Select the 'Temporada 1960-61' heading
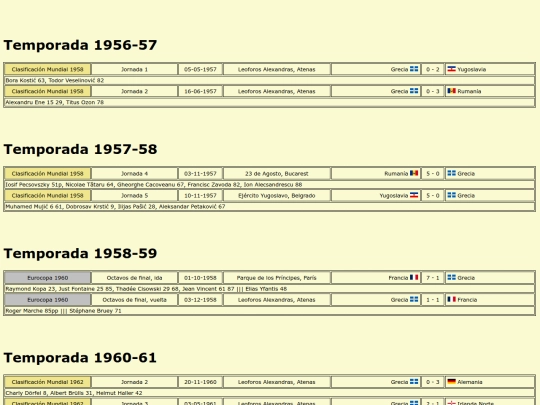540x405 pixels. (x=80, y=358)
